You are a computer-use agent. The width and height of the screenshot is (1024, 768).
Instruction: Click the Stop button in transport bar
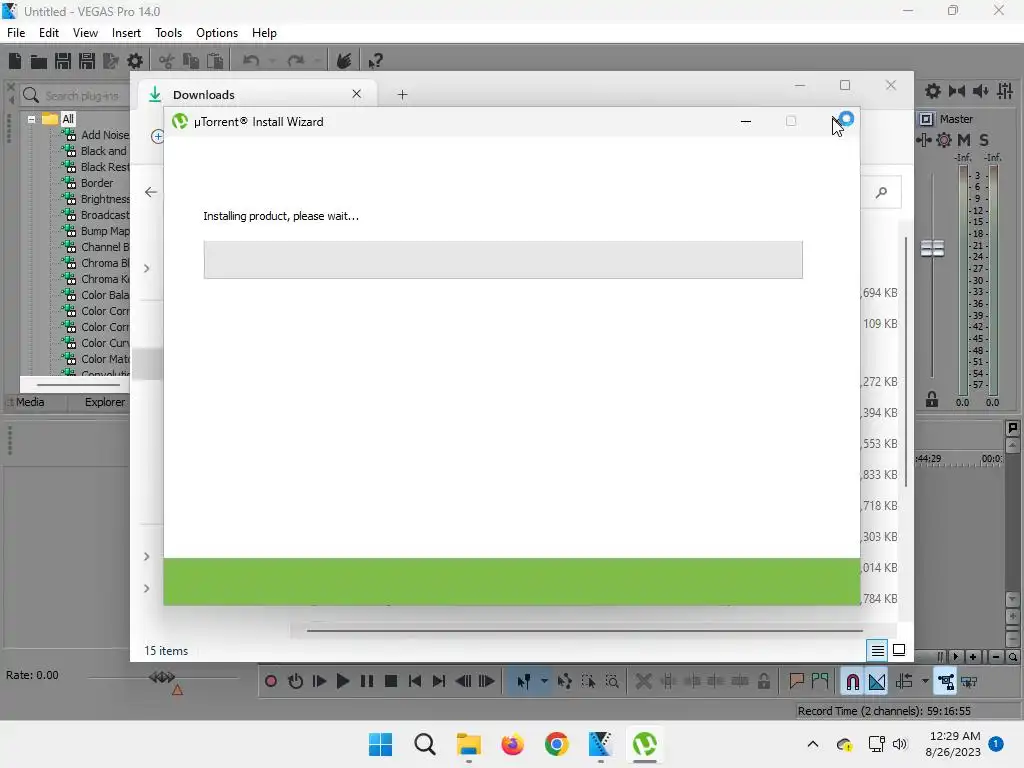click(391, 682)
